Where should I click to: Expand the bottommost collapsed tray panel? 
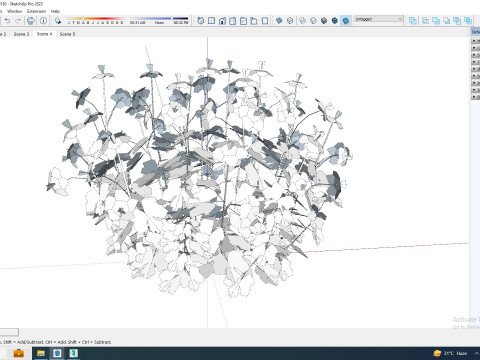pos(475,97)
